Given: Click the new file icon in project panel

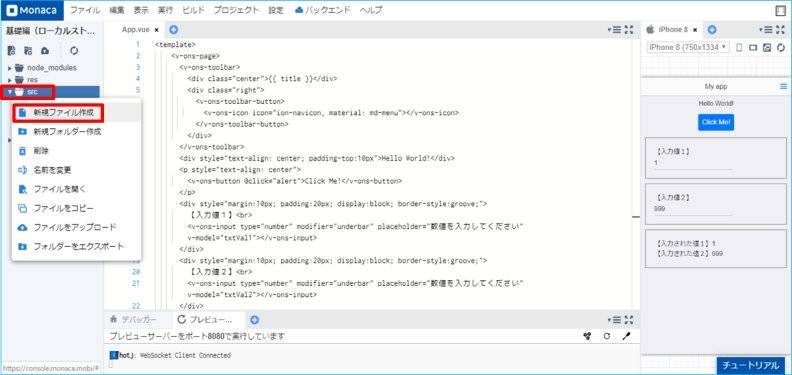Looking at the screenshot, I should (x=12, y=51).
